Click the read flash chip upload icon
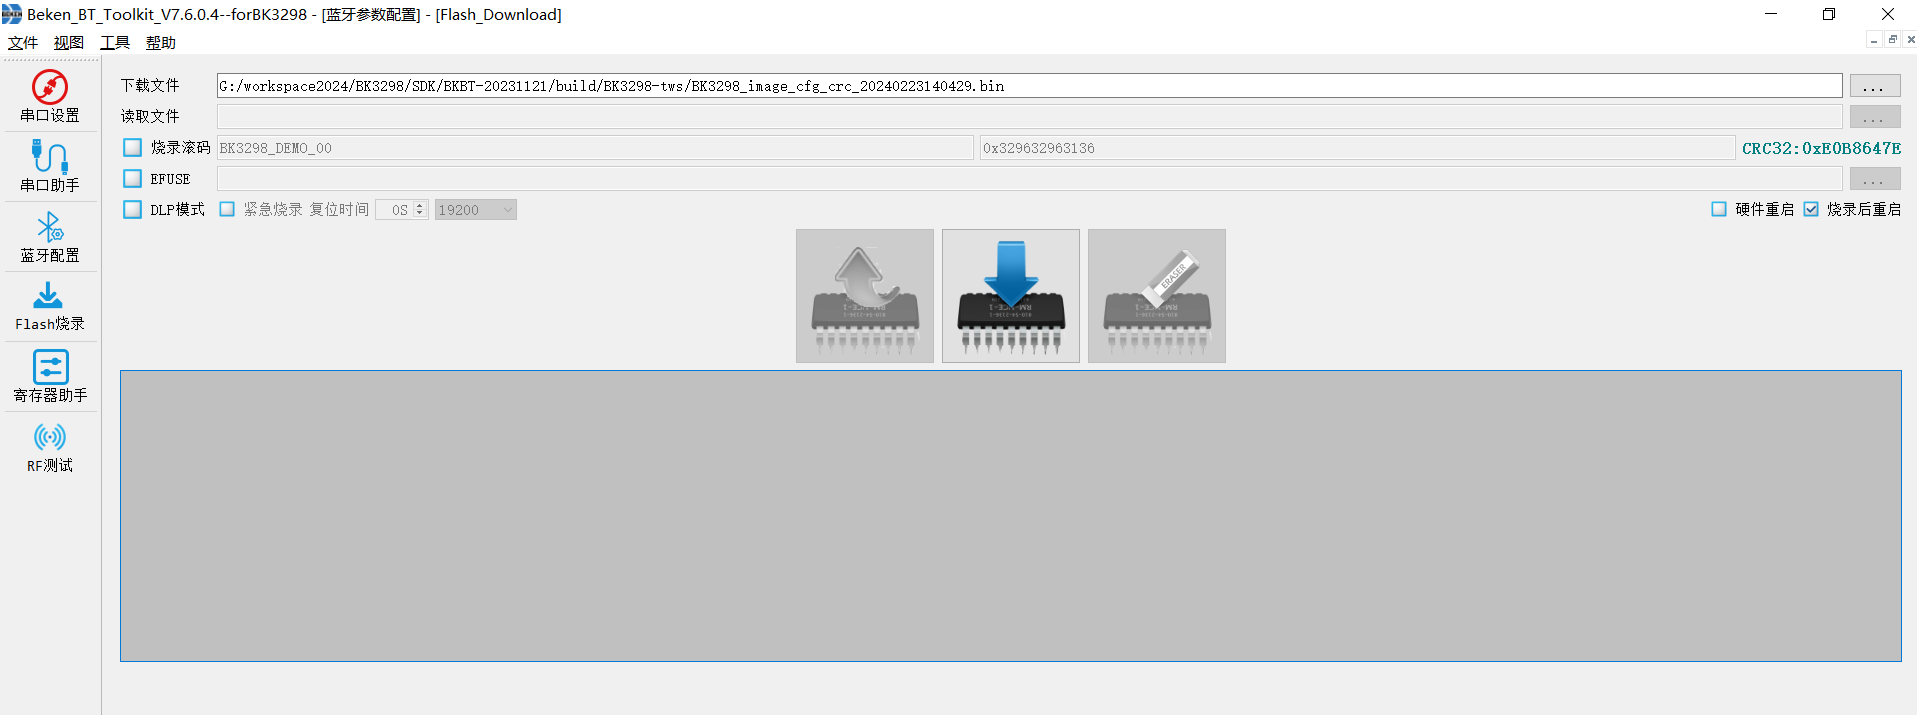1917x715 pixels. (x=865, y=296)
